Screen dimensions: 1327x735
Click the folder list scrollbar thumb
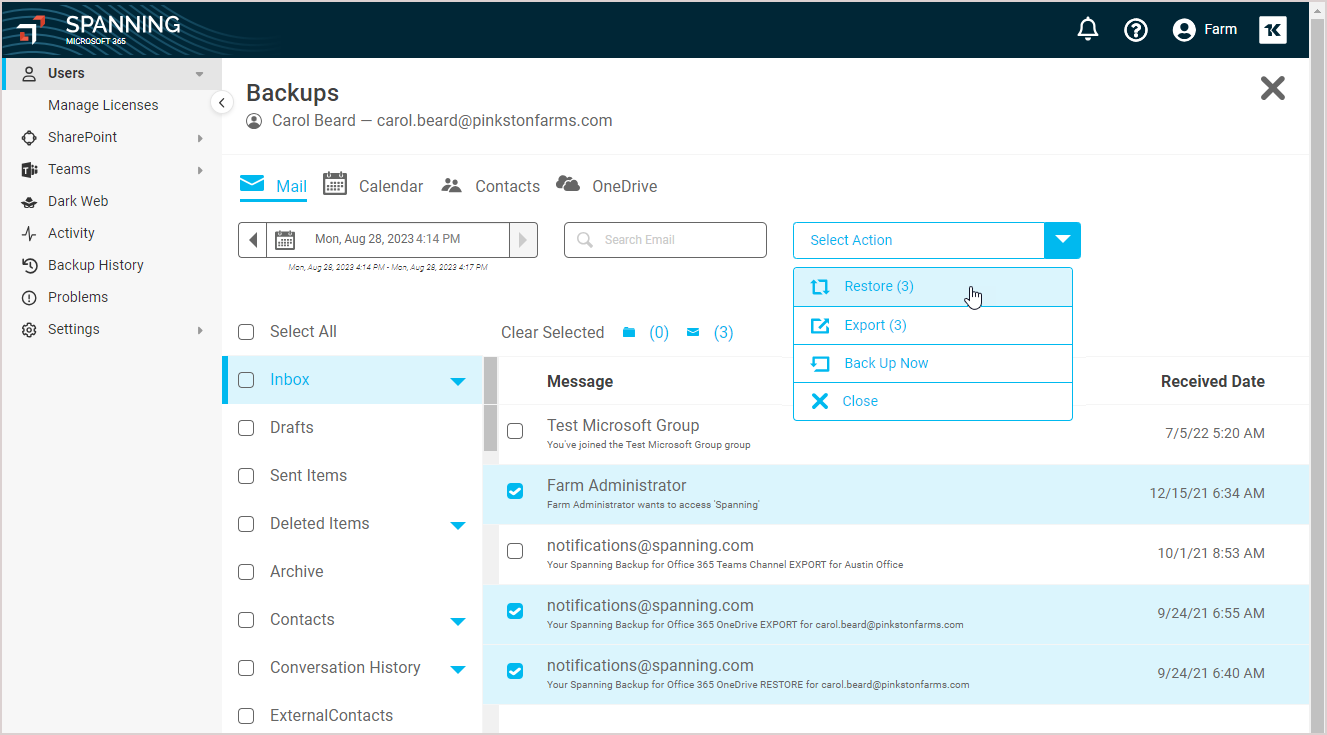point(491,404)
